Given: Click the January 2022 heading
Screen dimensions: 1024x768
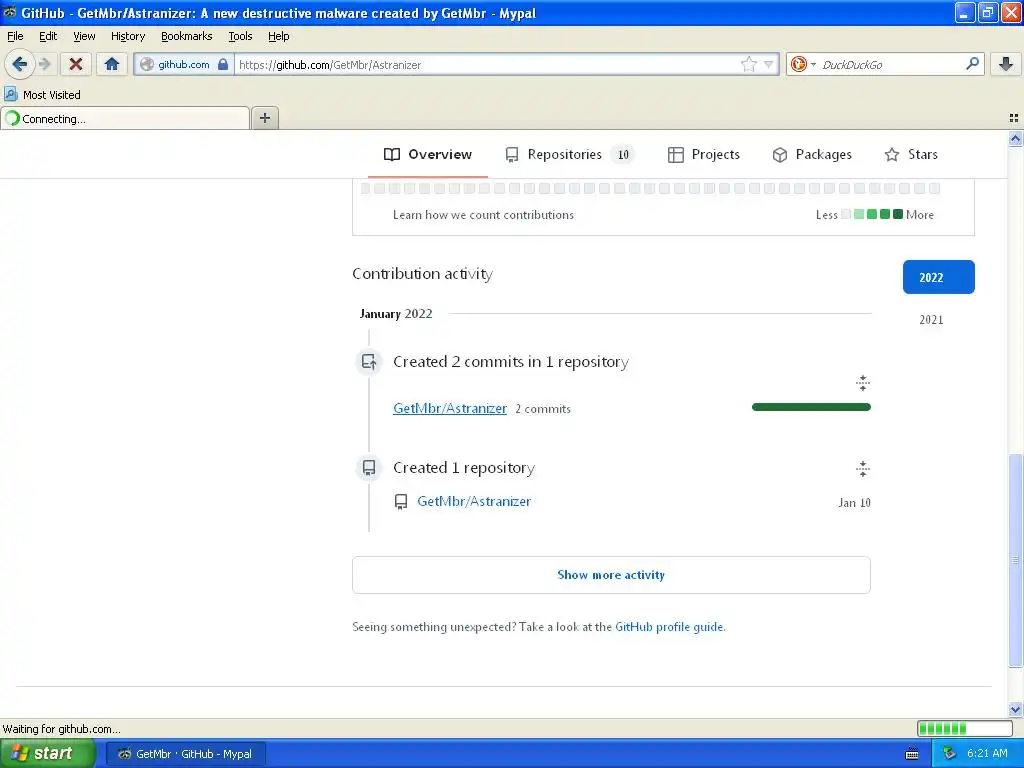Looking at the screenshot, I should pos(396,313).
